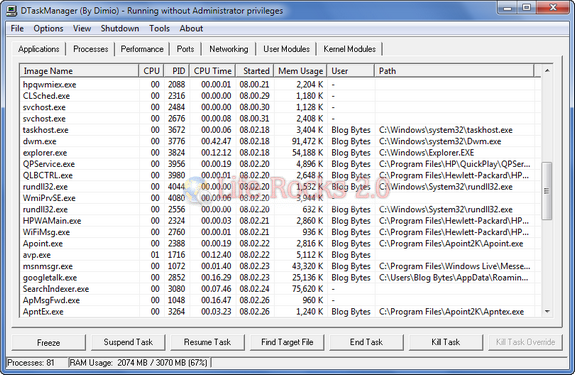This screenshot has height=375, width=575.
Task: Click the rundll32.exe row with PID 4044
Action: tap(280, 187)
